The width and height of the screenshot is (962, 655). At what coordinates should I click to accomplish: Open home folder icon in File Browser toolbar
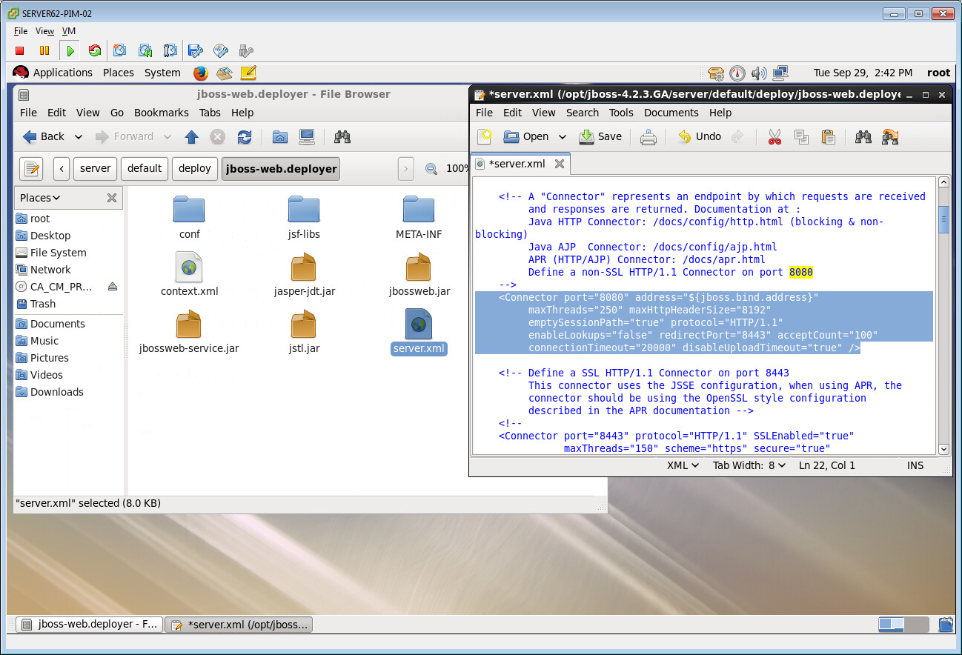280,137
